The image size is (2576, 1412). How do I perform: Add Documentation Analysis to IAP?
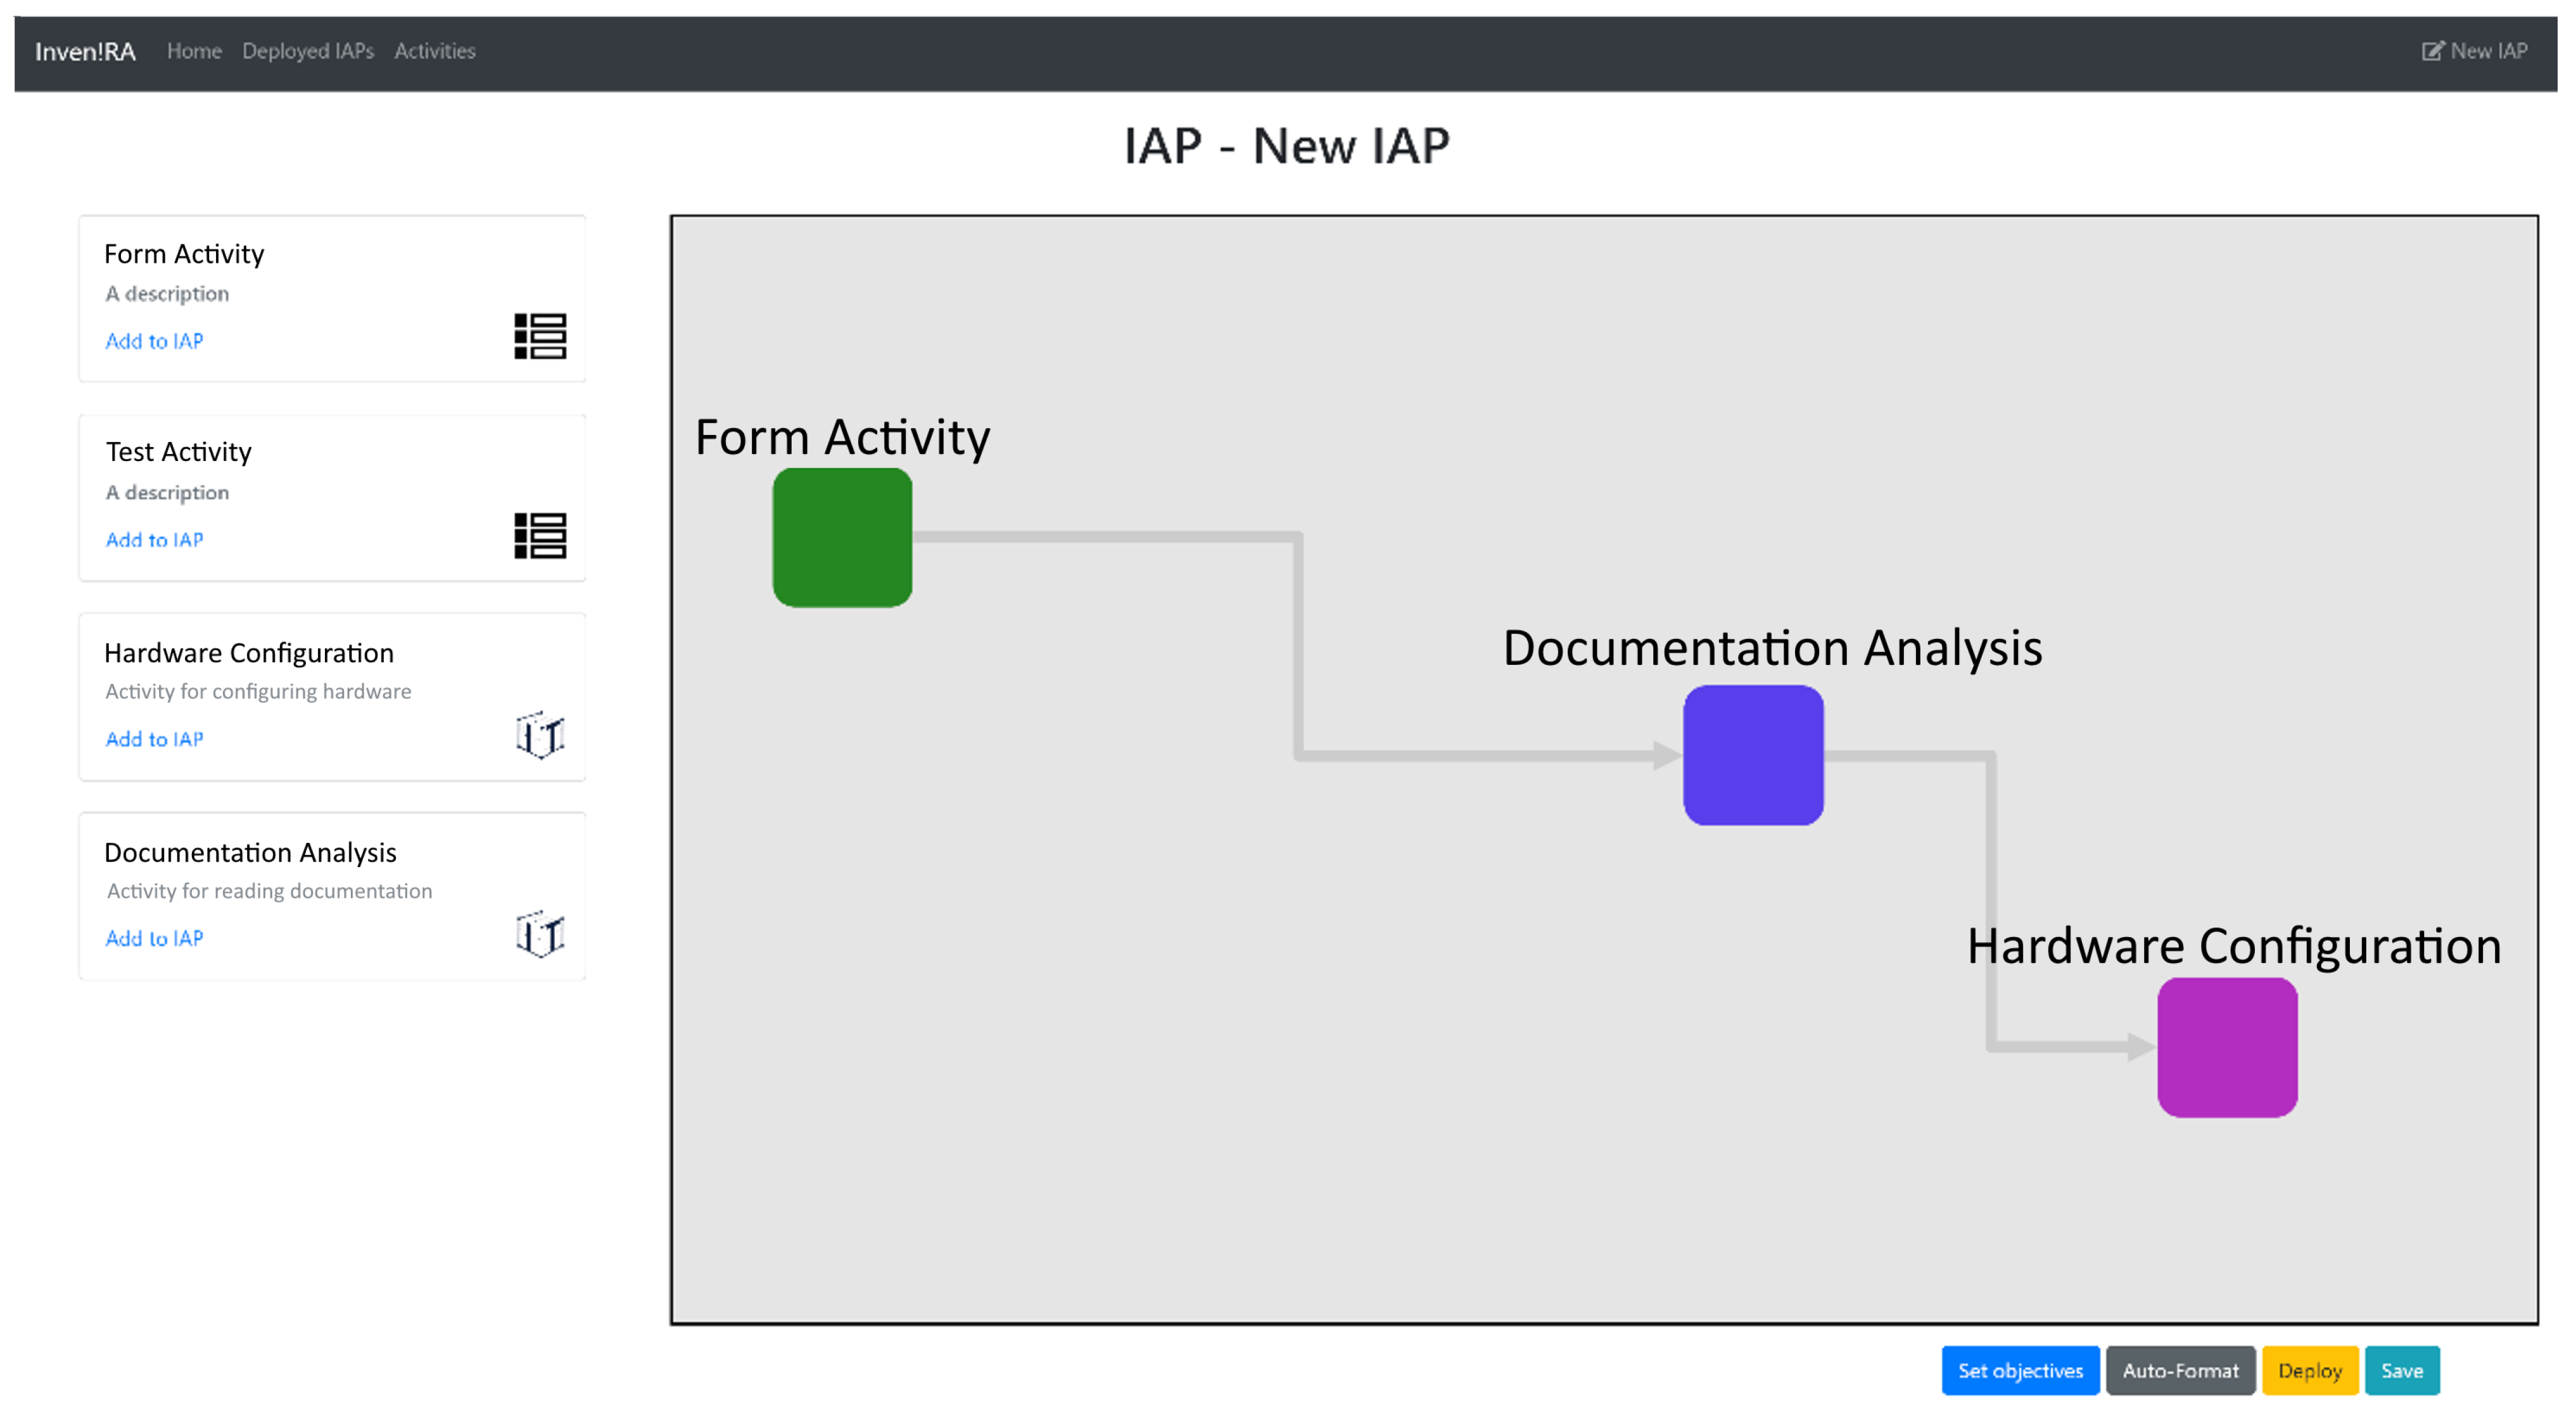pyautogui.click(x=154, y=938)
